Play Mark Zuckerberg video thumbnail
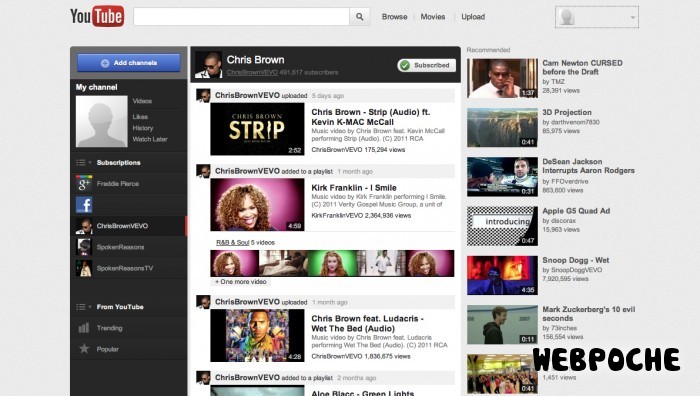 pos(502,325)
